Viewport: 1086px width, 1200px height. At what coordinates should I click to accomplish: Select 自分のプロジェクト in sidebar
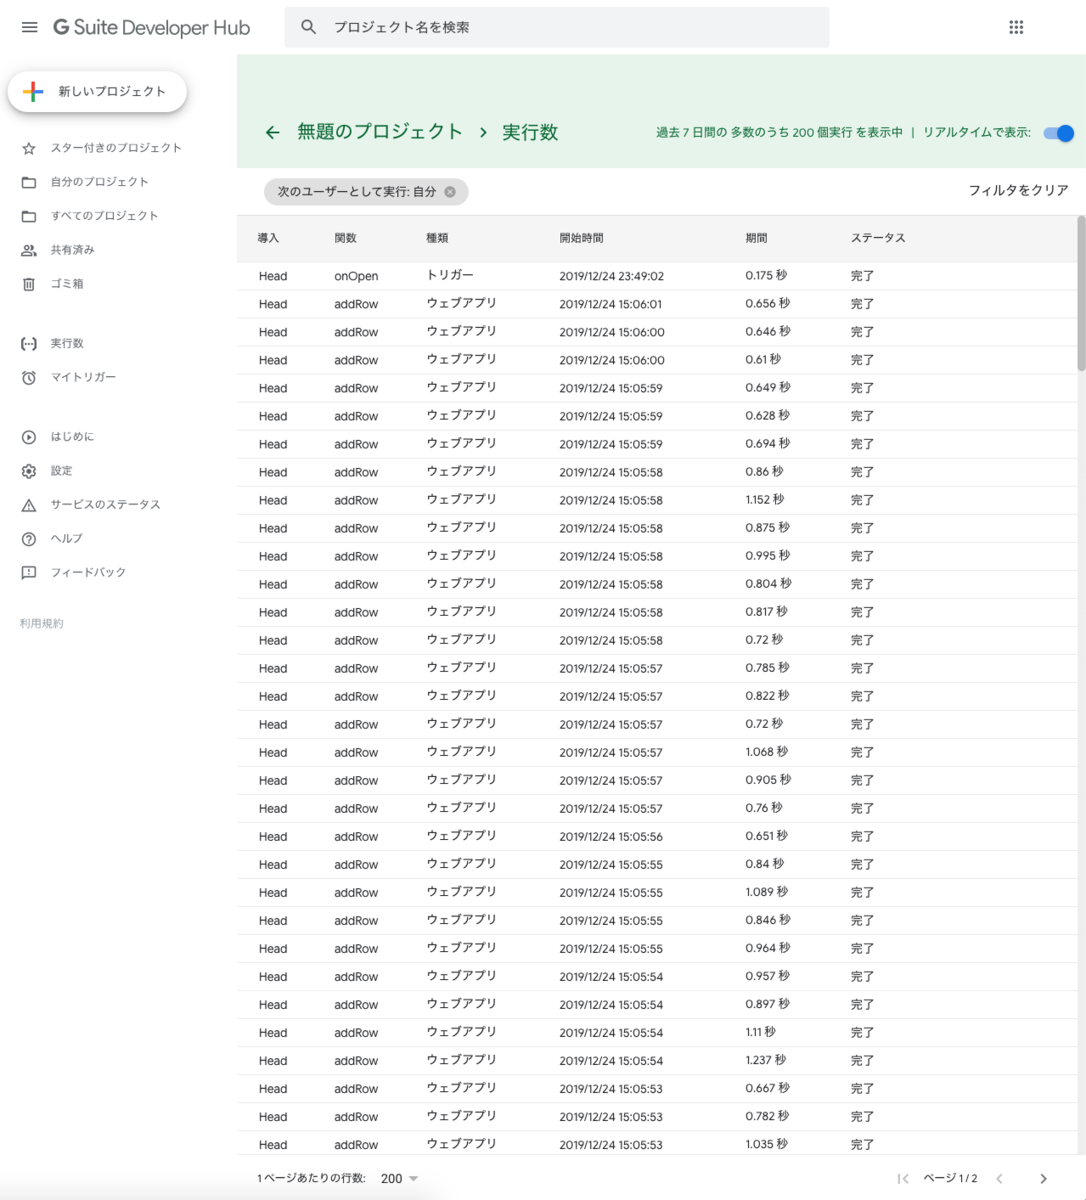[100, 182]
